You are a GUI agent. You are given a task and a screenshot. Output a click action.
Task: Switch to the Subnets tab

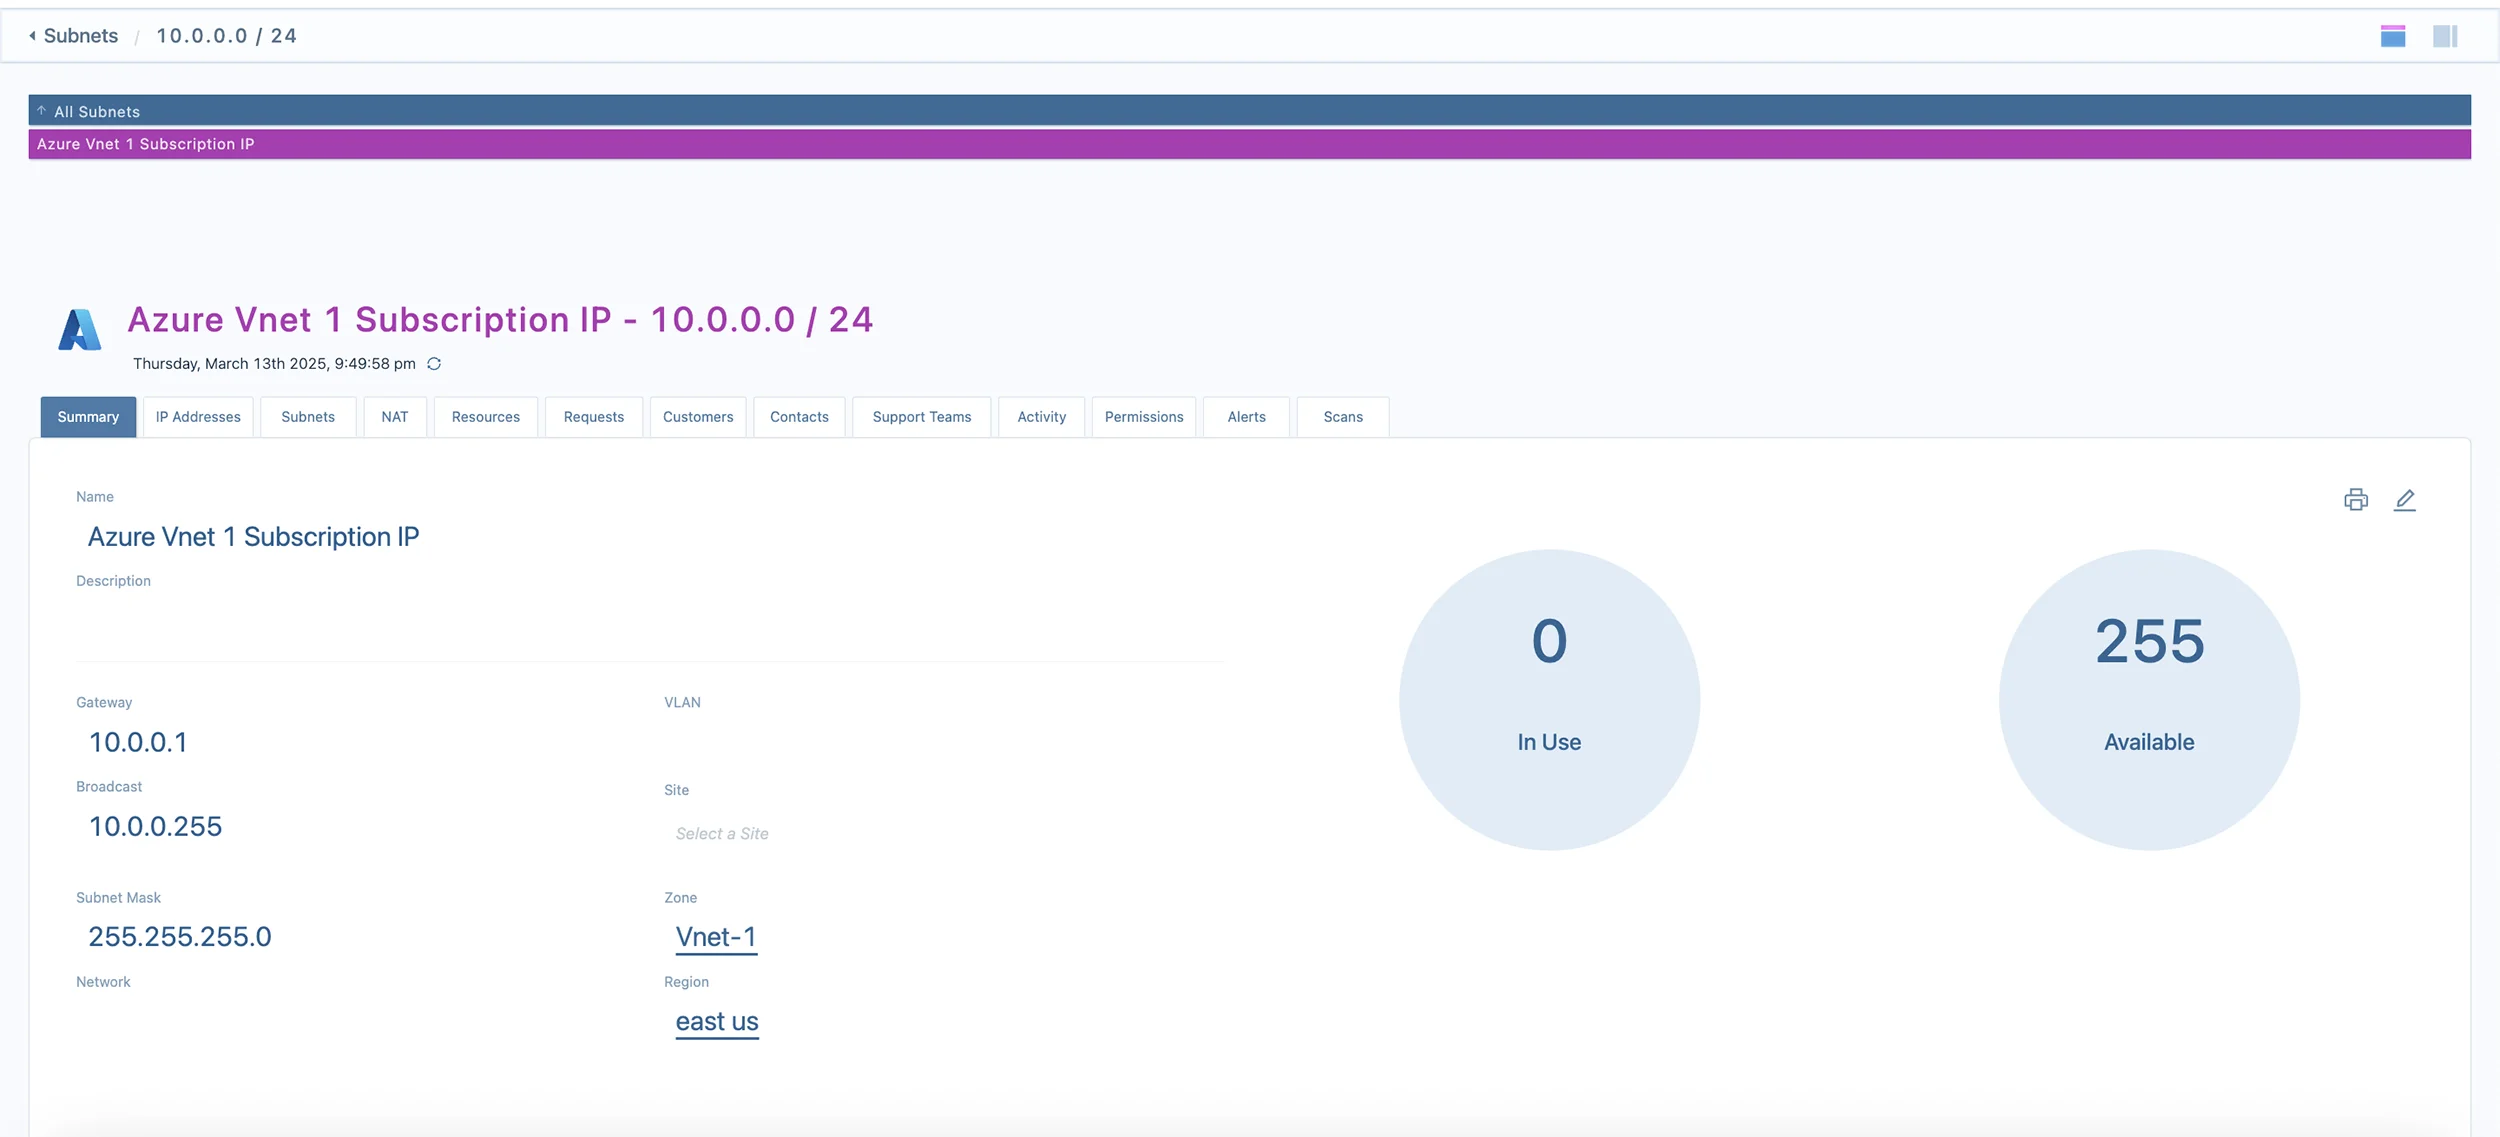(x=308, y=417)
